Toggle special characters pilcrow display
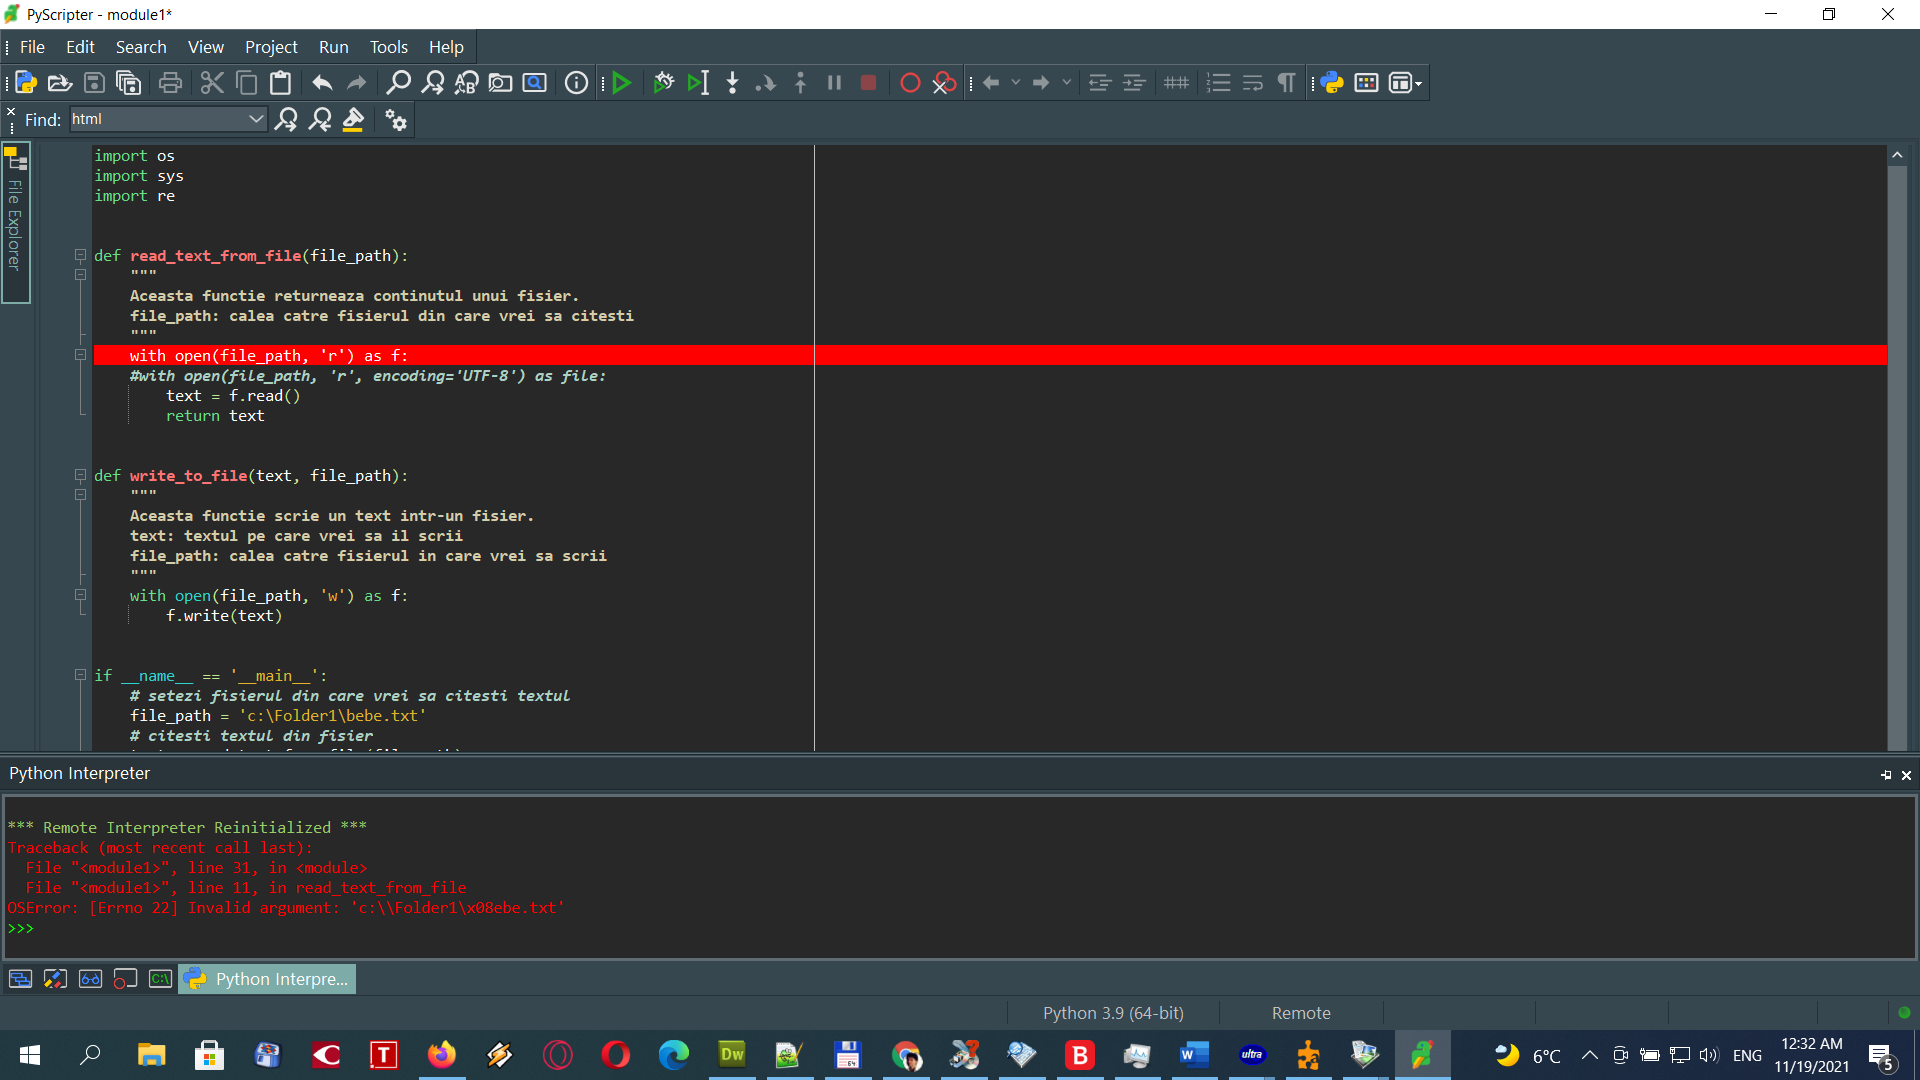This screenshot has height=1080, width=1920. pyautogui.click(x=1287, y=83)
